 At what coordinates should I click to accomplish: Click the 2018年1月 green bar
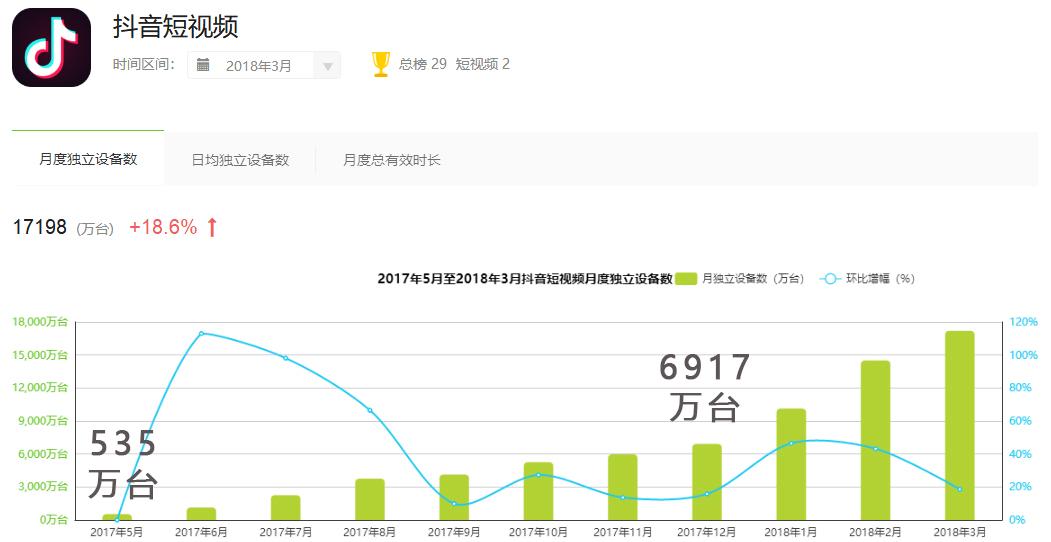(x=791, y=464)
